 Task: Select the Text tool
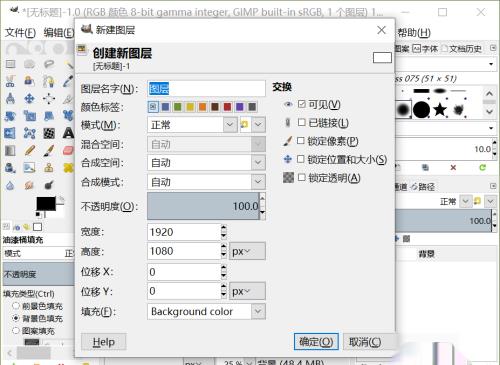click(69, 133)
